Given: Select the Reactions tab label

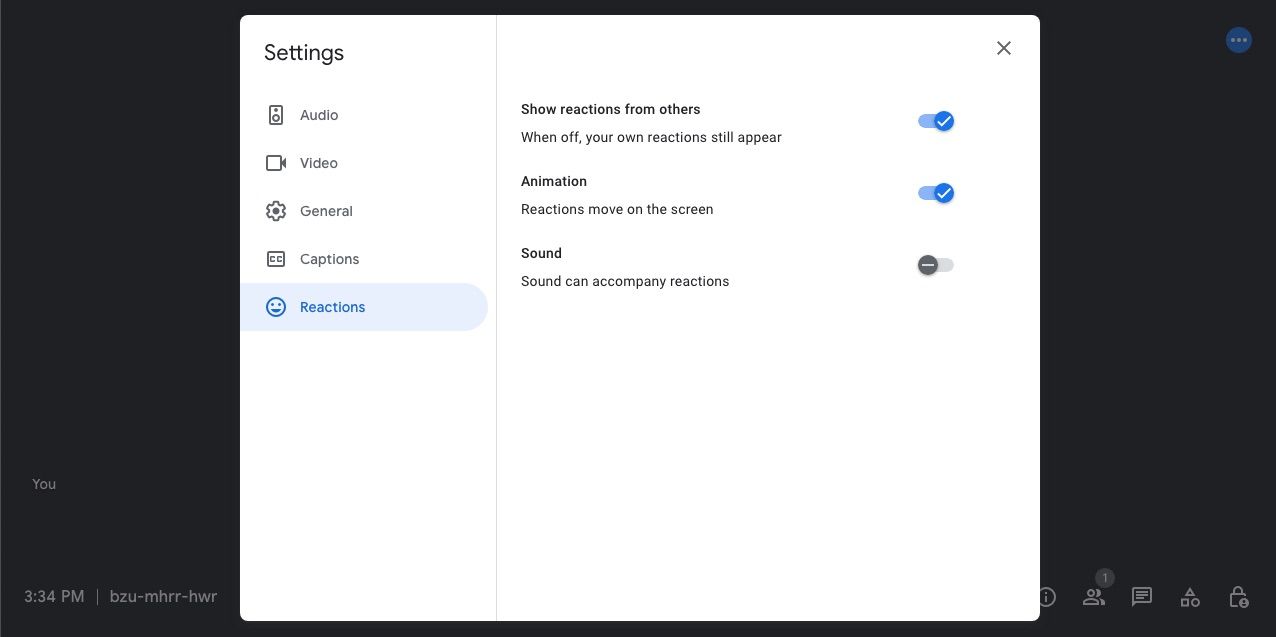Looking at the screenshot, I should 332,307.
